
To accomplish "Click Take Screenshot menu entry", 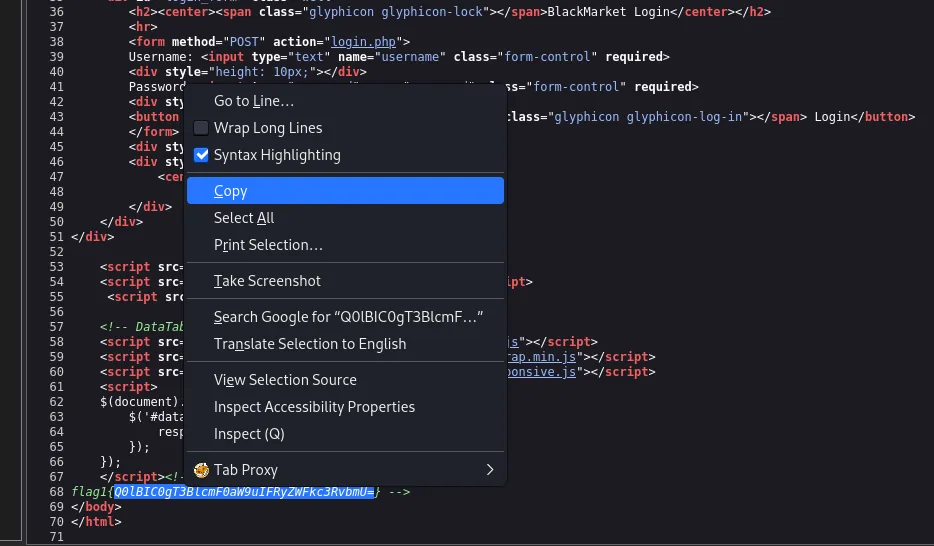I will pos(345,281).
